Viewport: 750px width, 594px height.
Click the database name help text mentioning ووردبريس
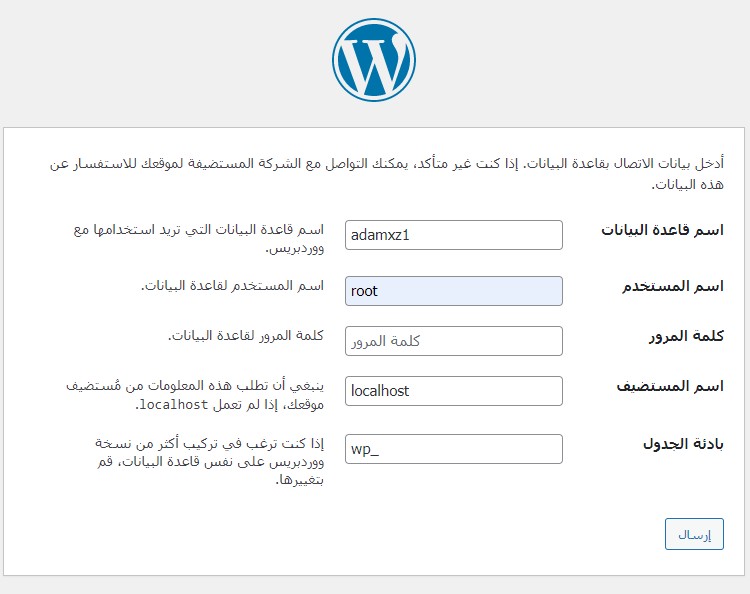point(199,239)
